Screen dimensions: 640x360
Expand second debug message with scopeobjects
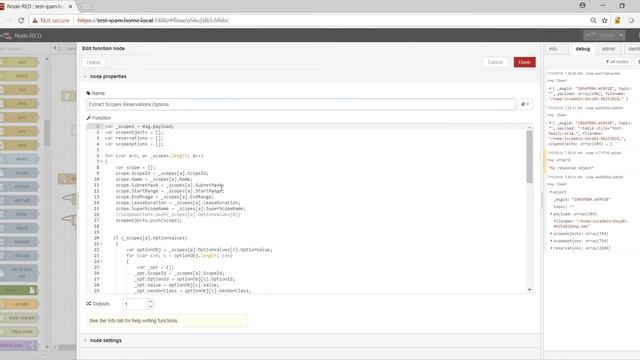pos(550,123)
